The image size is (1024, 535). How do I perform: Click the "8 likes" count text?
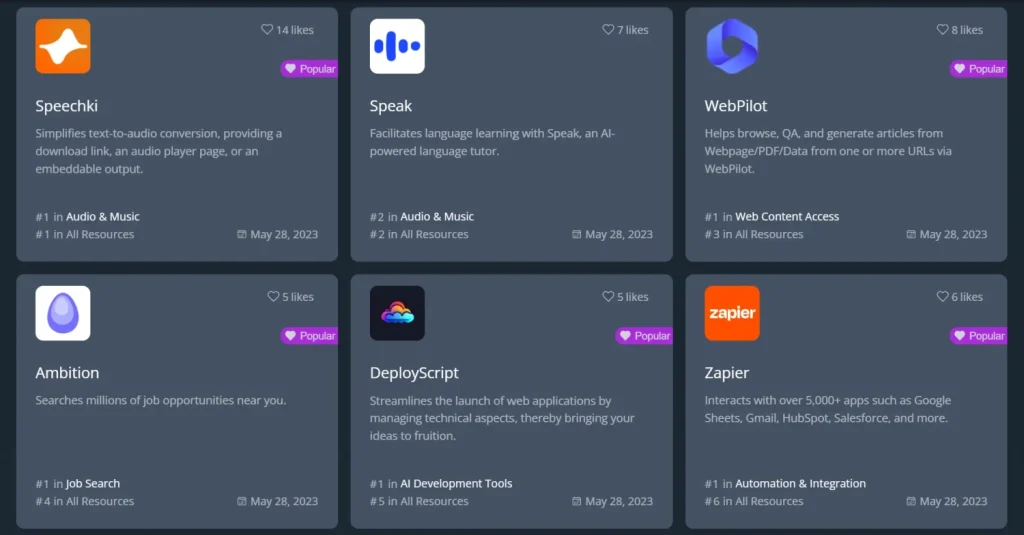tap(967, 30)
